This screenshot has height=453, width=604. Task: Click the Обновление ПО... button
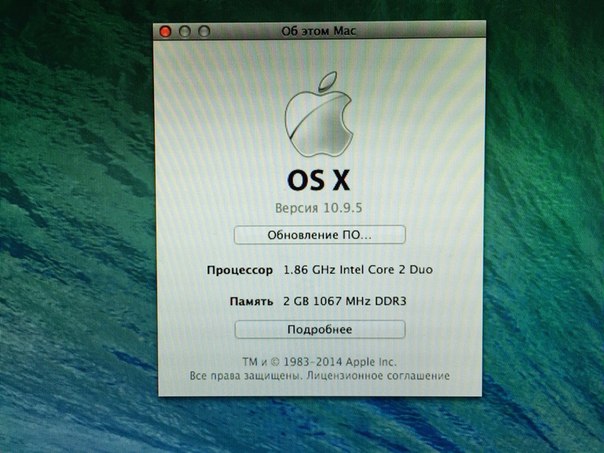[x=320, y=235]
